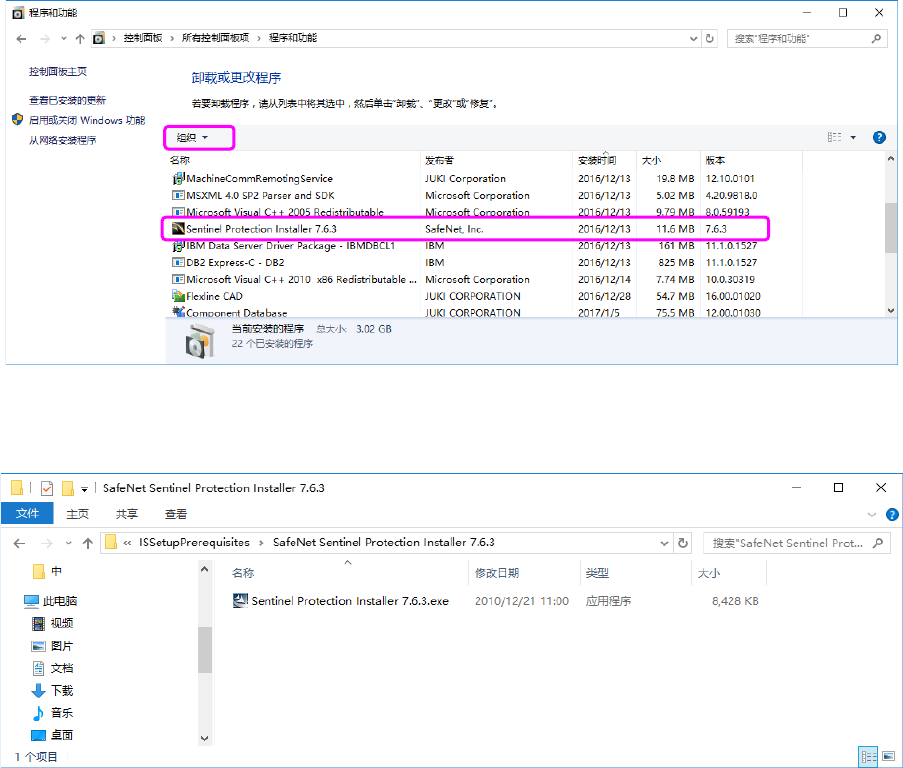Click SafeNet, Inc. publisher cell
This screenshot has height=768, width=903.
454,229
